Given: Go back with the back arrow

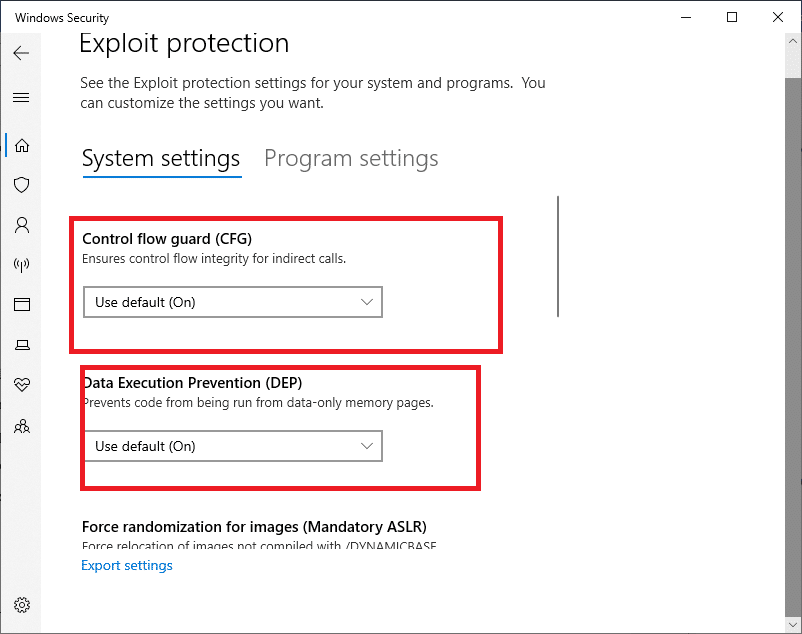Looking at the screenshot, I should pos(21,53).
